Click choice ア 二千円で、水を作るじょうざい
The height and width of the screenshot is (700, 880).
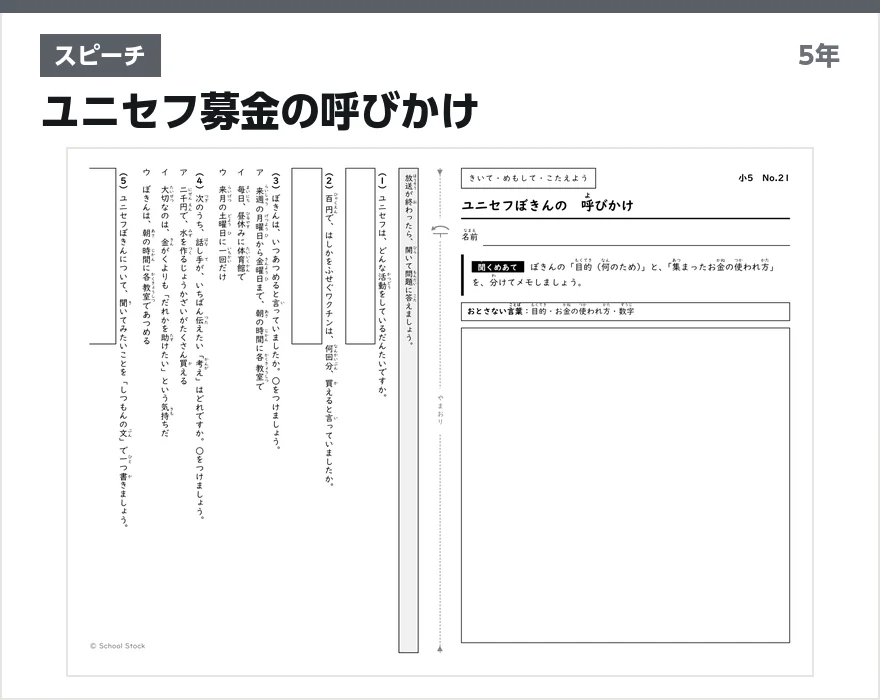tap(183, 276)
